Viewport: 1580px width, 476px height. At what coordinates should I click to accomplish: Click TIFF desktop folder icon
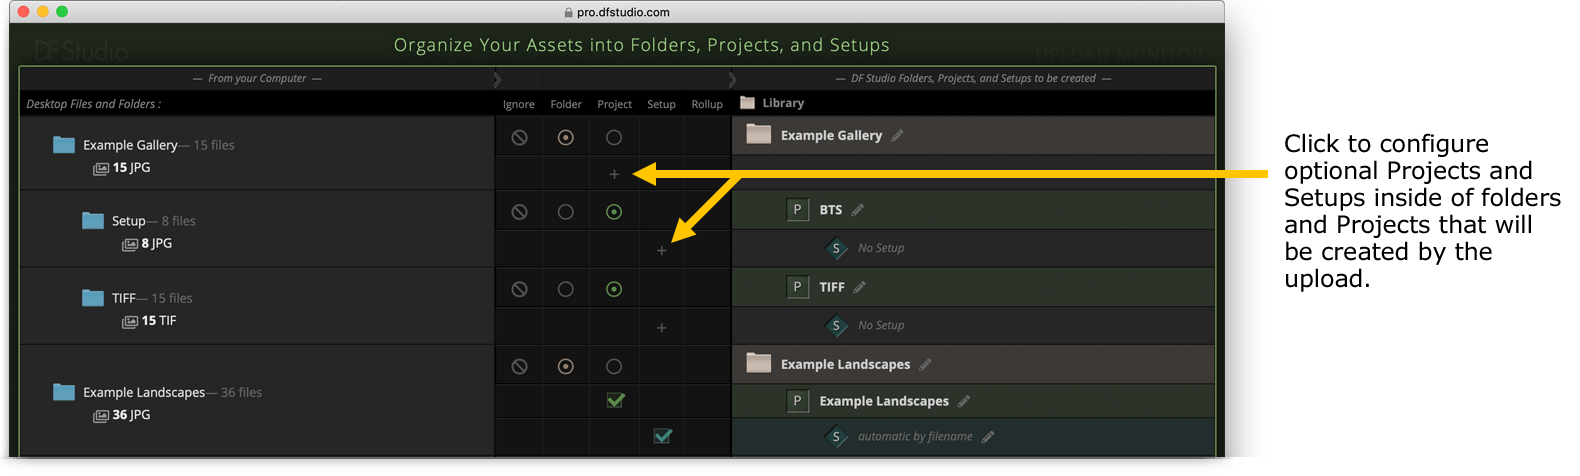click(x=93, y=298)
